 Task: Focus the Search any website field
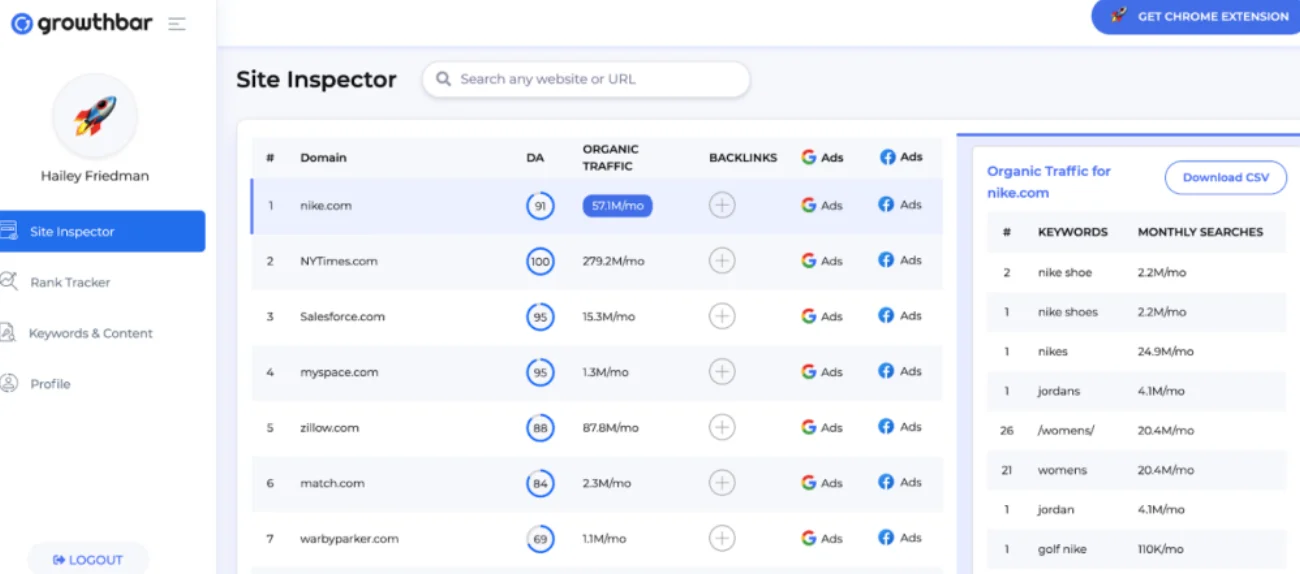click(586, 79)
